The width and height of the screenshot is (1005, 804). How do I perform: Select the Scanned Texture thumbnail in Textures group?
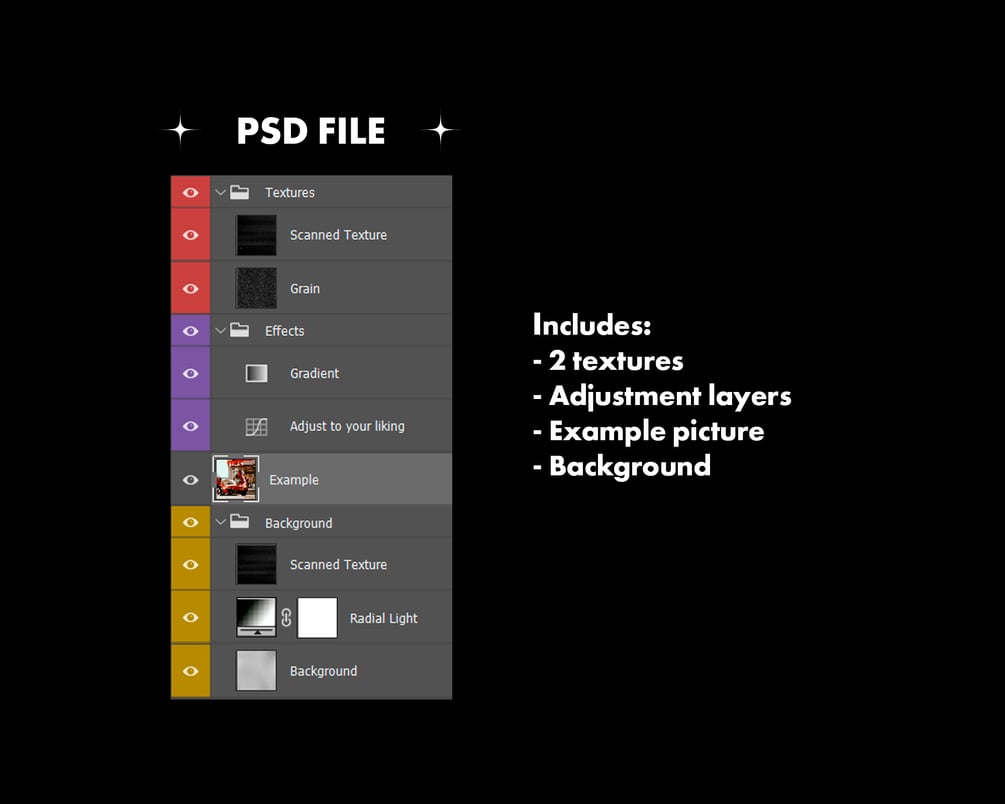click(256, 235)
